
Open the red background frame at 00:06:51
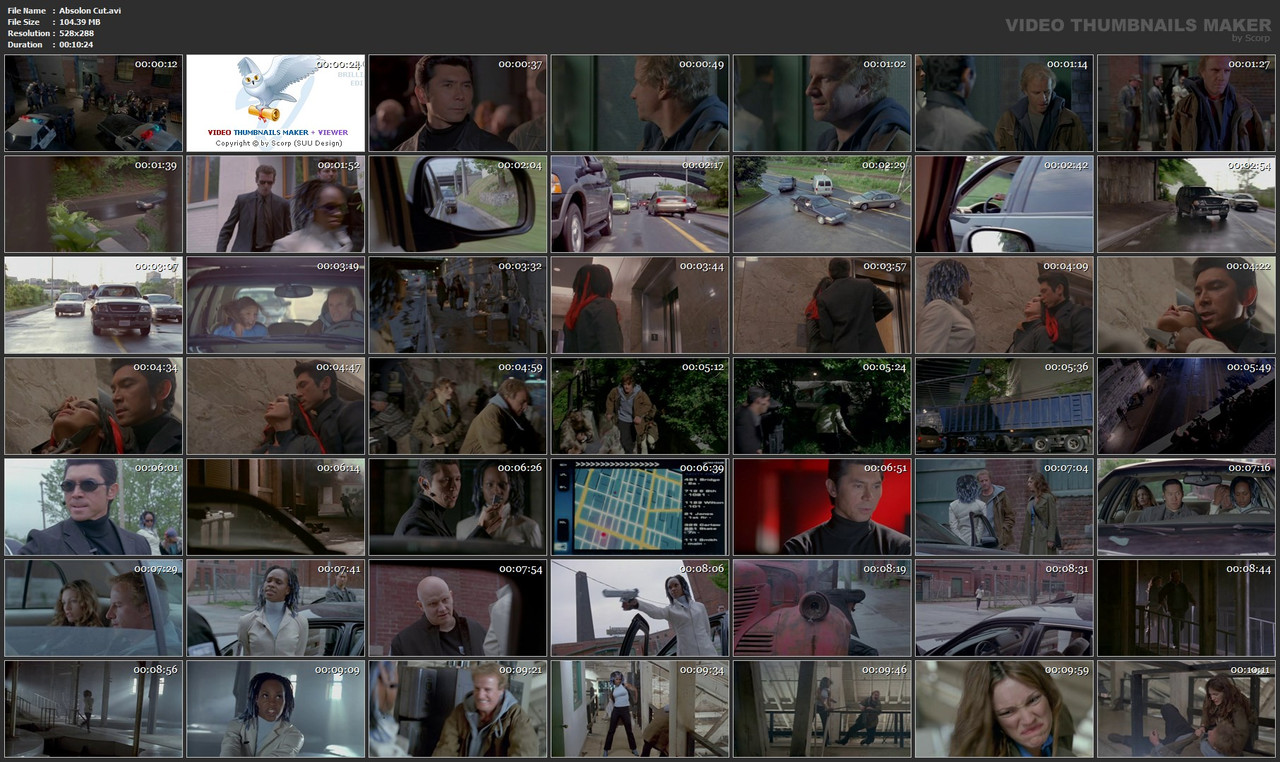click(x=822, y=507)
